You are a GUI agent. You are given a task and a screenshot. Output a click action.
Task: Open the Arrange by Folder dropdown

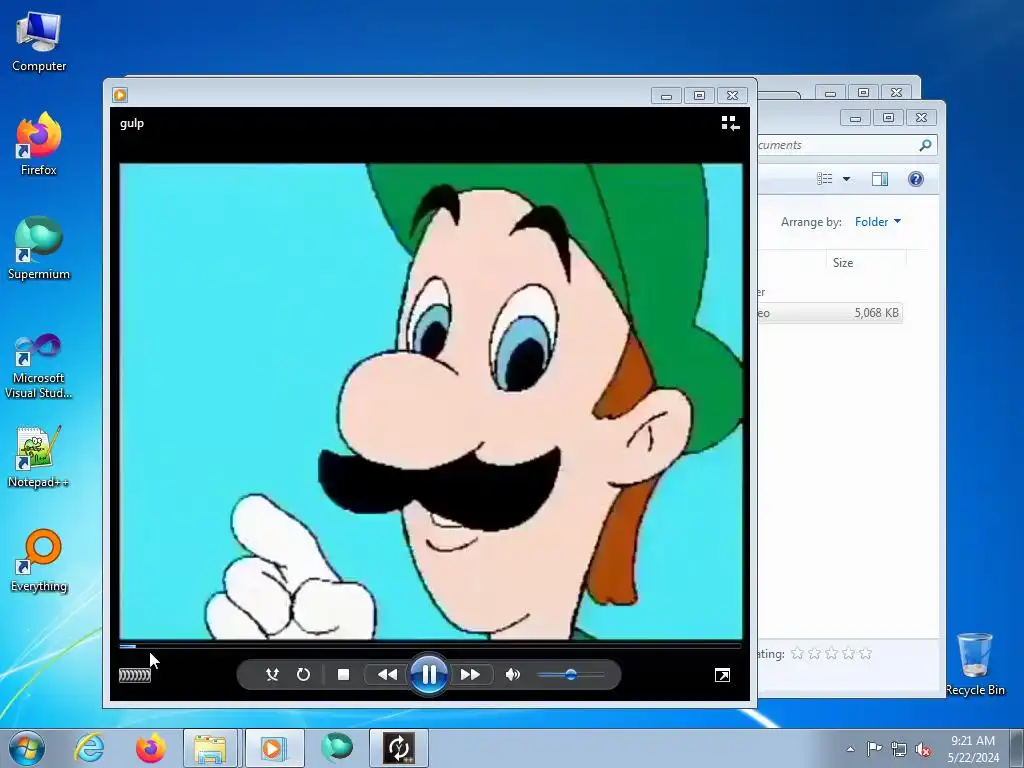click(877, 222)
